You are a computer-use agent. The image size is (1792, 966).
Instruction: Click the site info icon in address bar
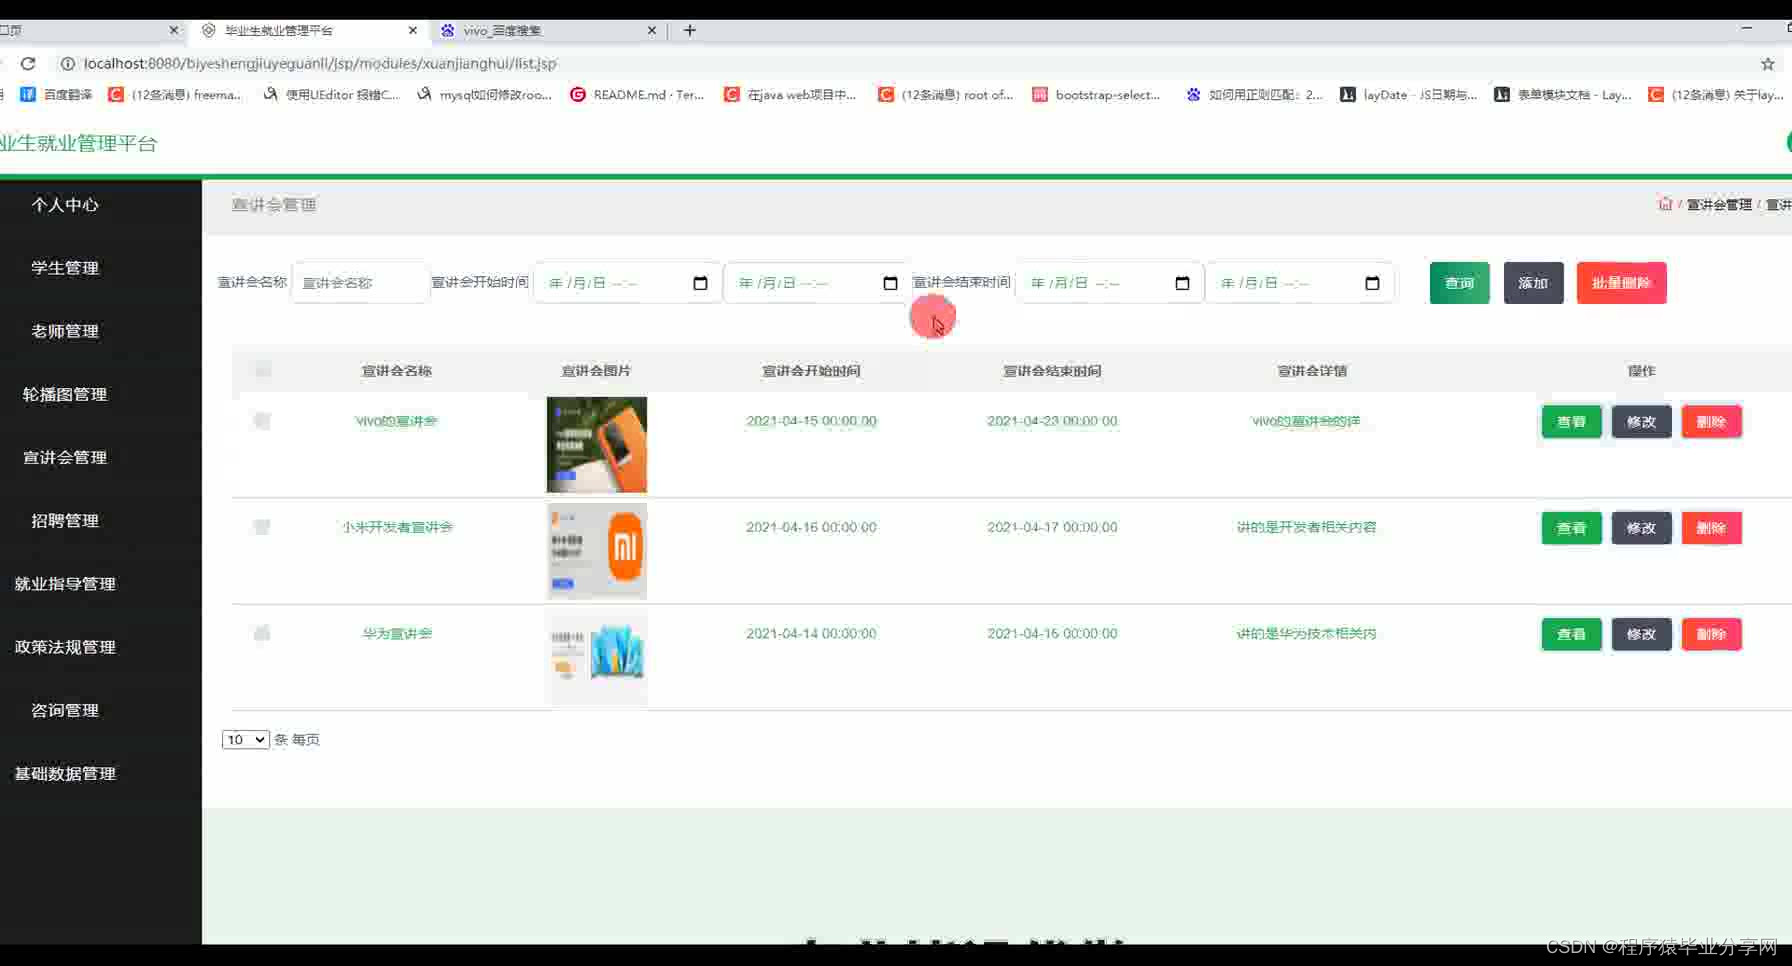tap(67, 63)
